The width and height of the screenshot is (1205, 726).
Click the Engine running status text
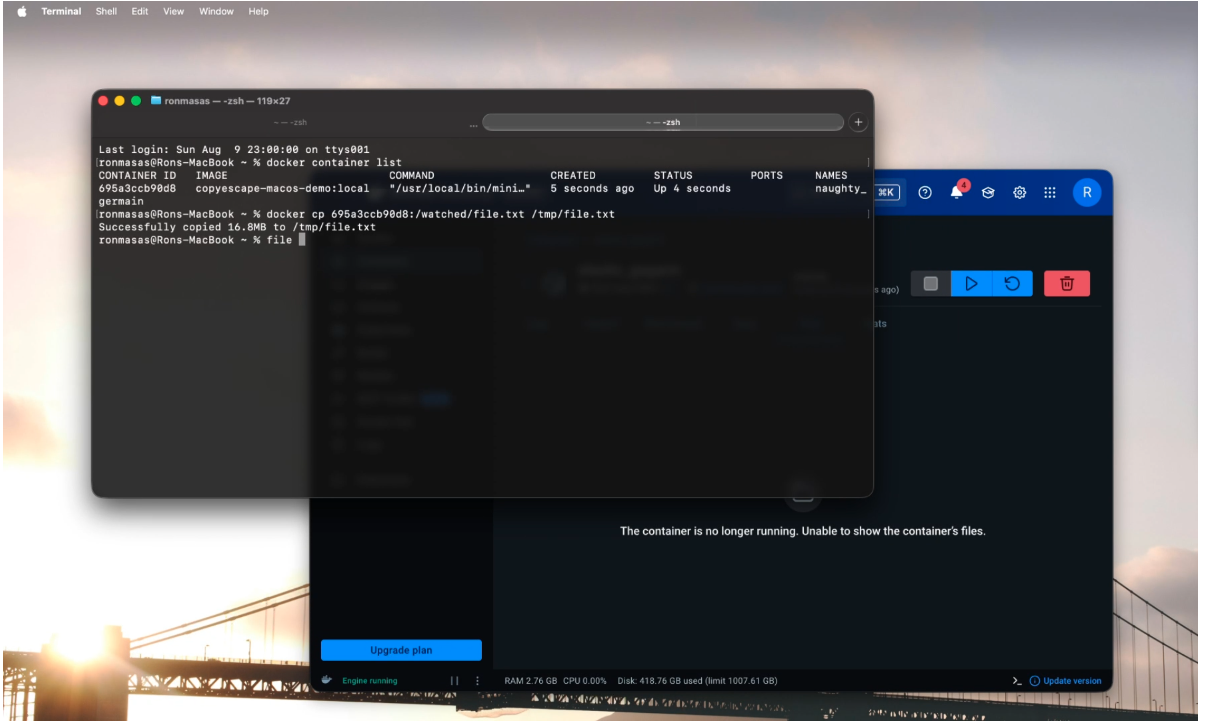pyautogui.click(x=370, y=681)
